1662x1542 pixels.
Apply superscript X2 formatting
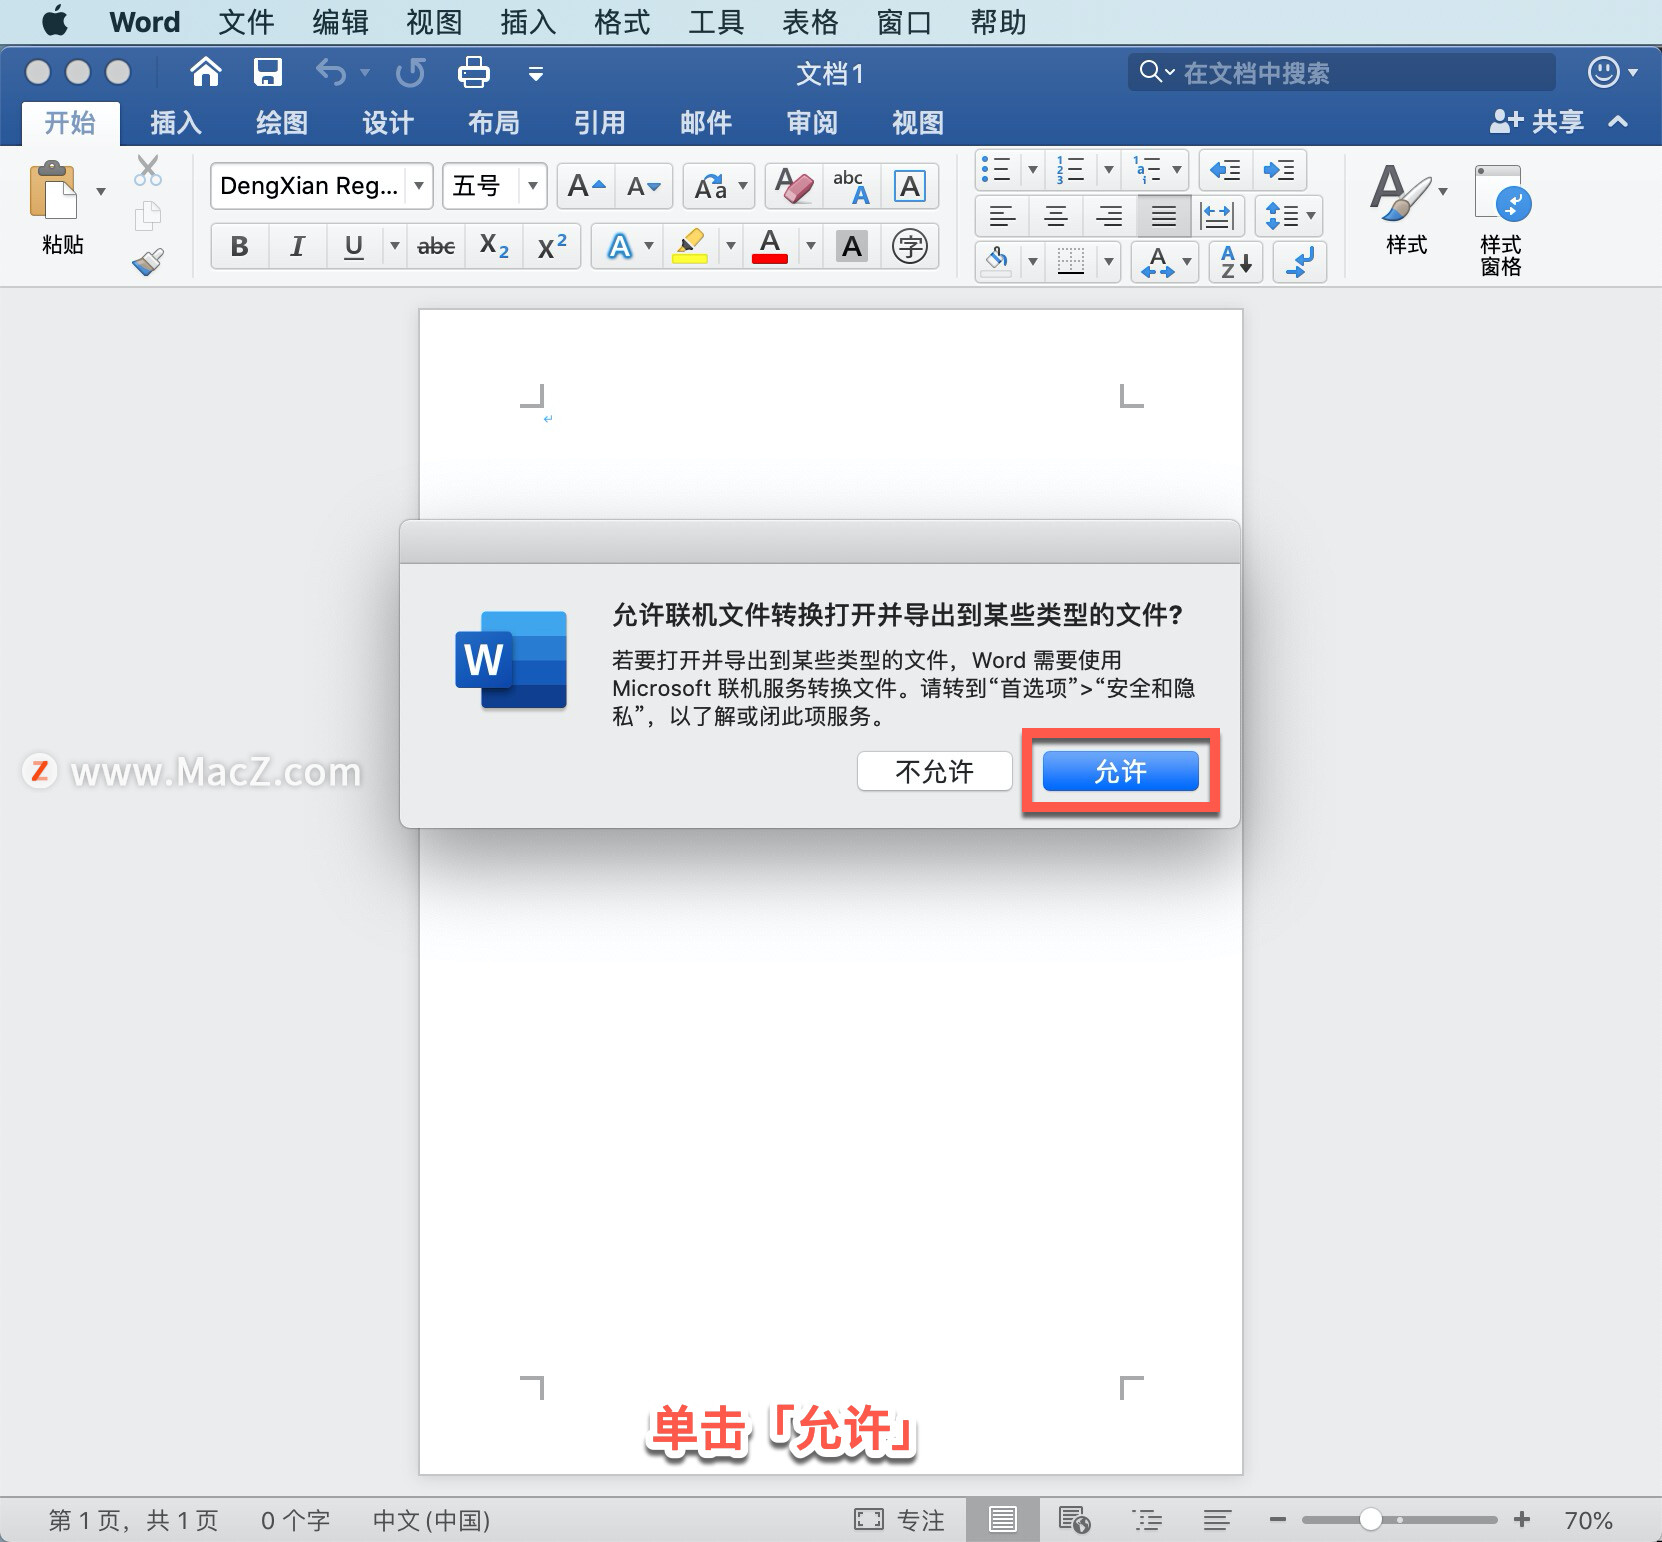pyautogui.click(x=552, y=246)
